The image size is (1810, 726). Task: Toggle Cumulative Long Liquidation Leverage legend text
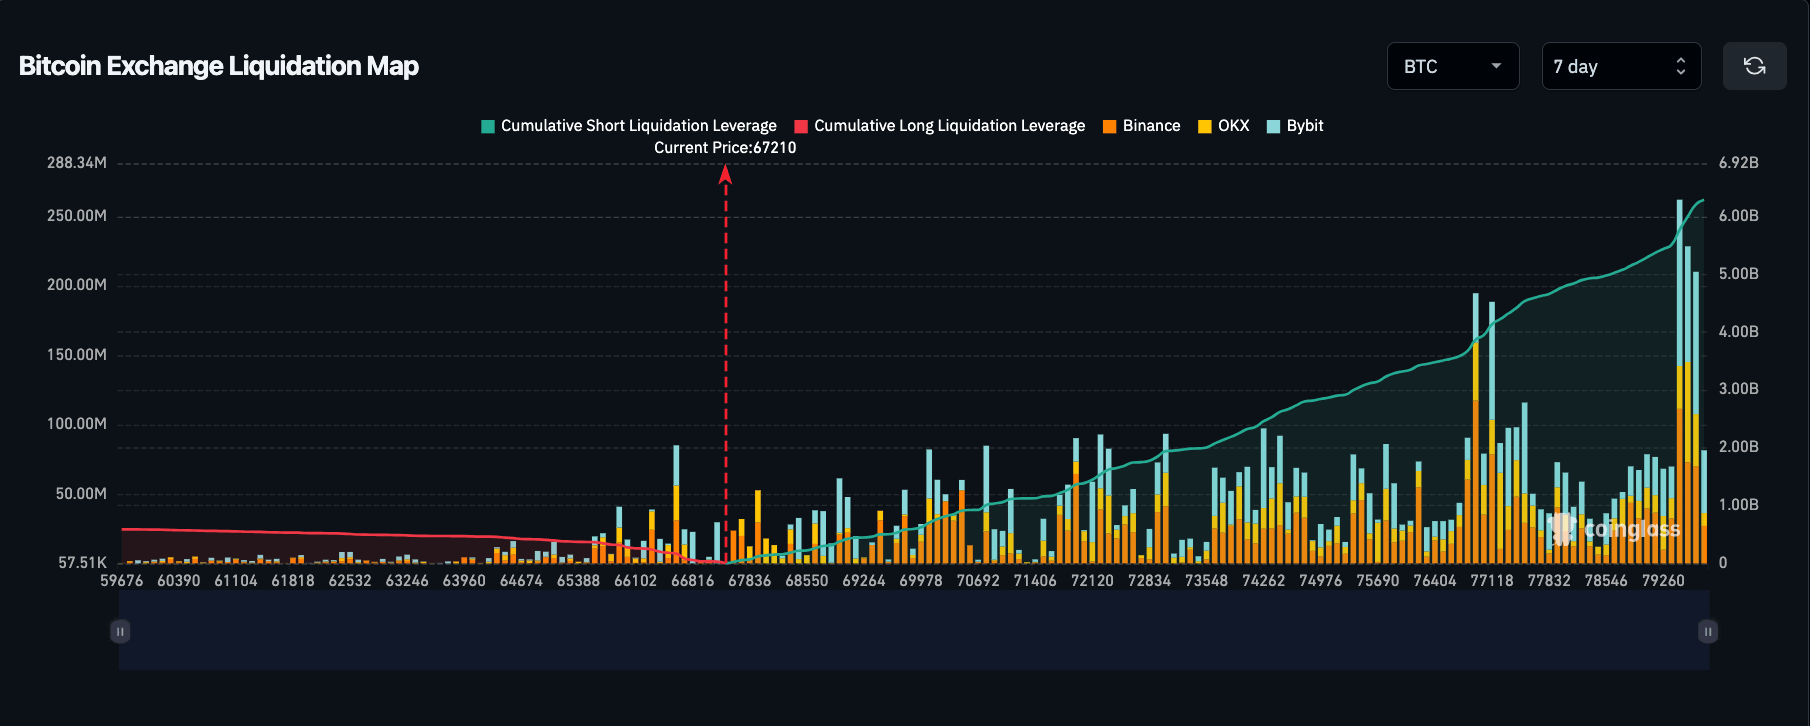tap(949, 126)
